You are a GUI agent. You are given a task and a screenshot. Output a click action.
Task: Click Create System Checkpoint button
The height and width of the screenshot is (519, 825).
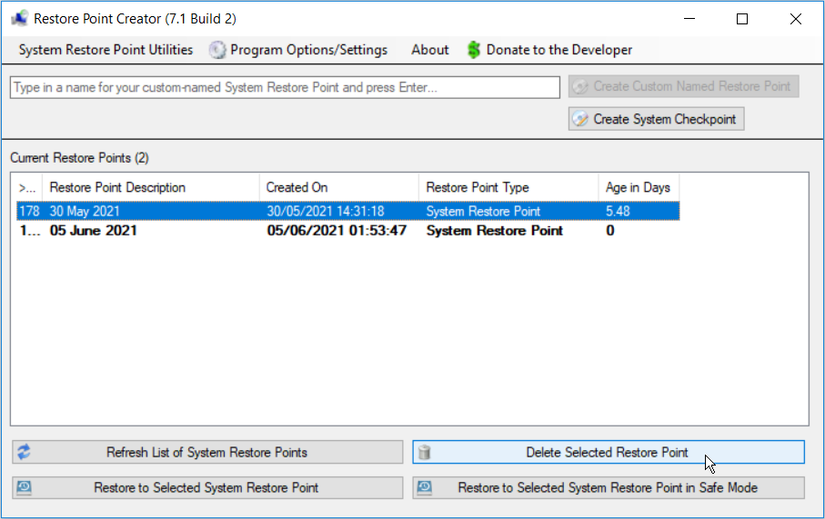(x=656, y=119)
